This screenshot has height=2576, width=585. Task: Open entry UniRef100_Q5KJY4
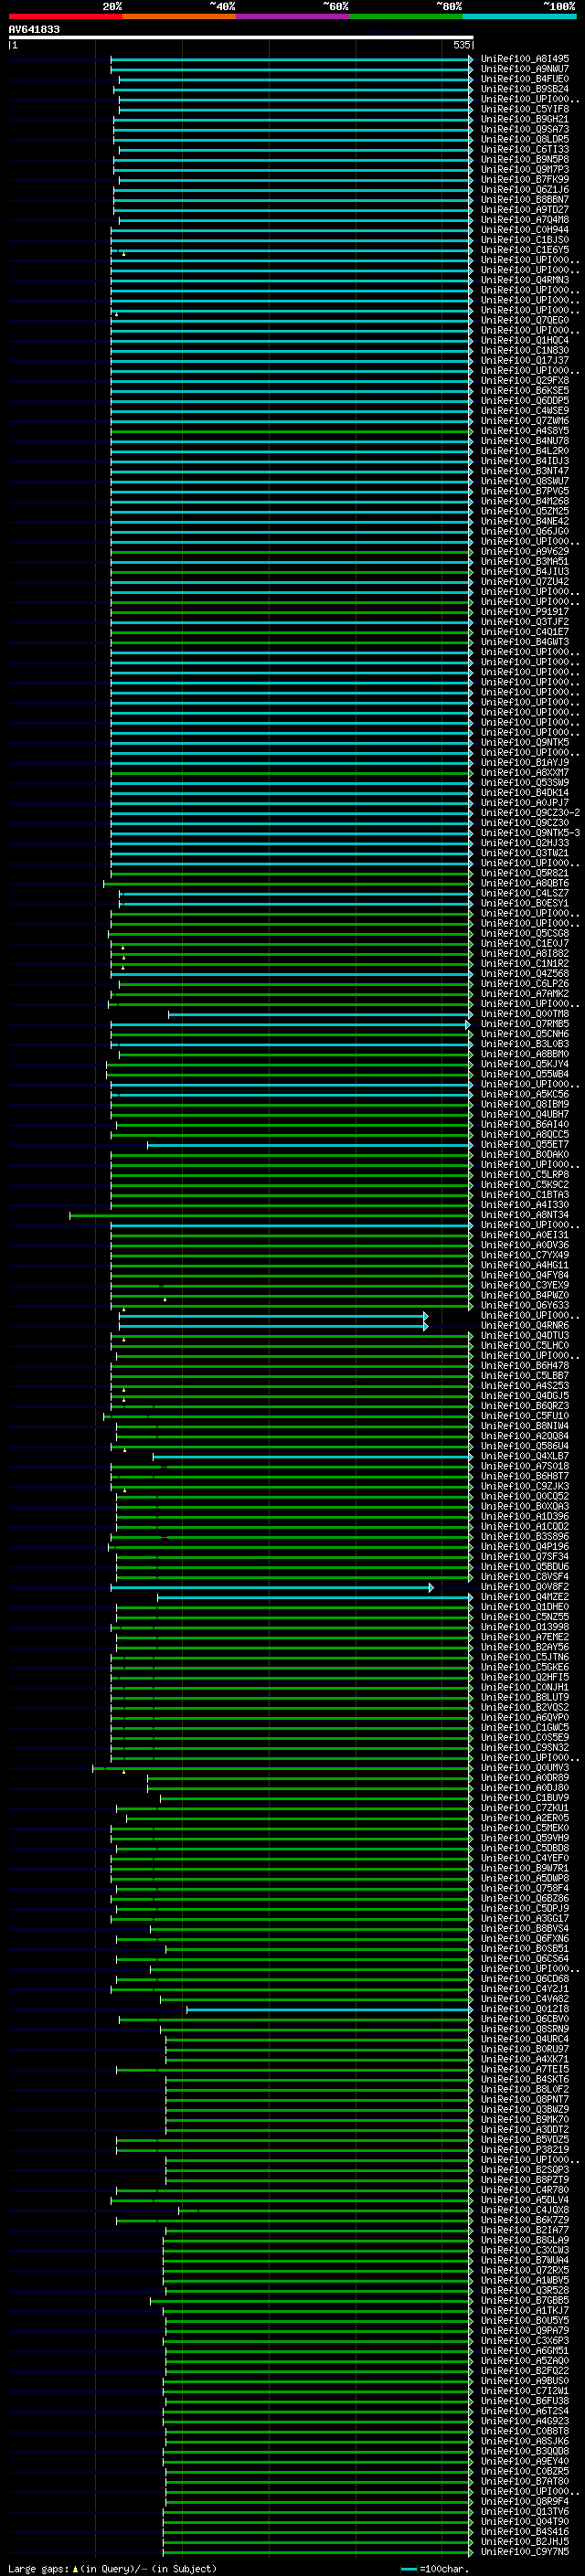pos(524,1064)
